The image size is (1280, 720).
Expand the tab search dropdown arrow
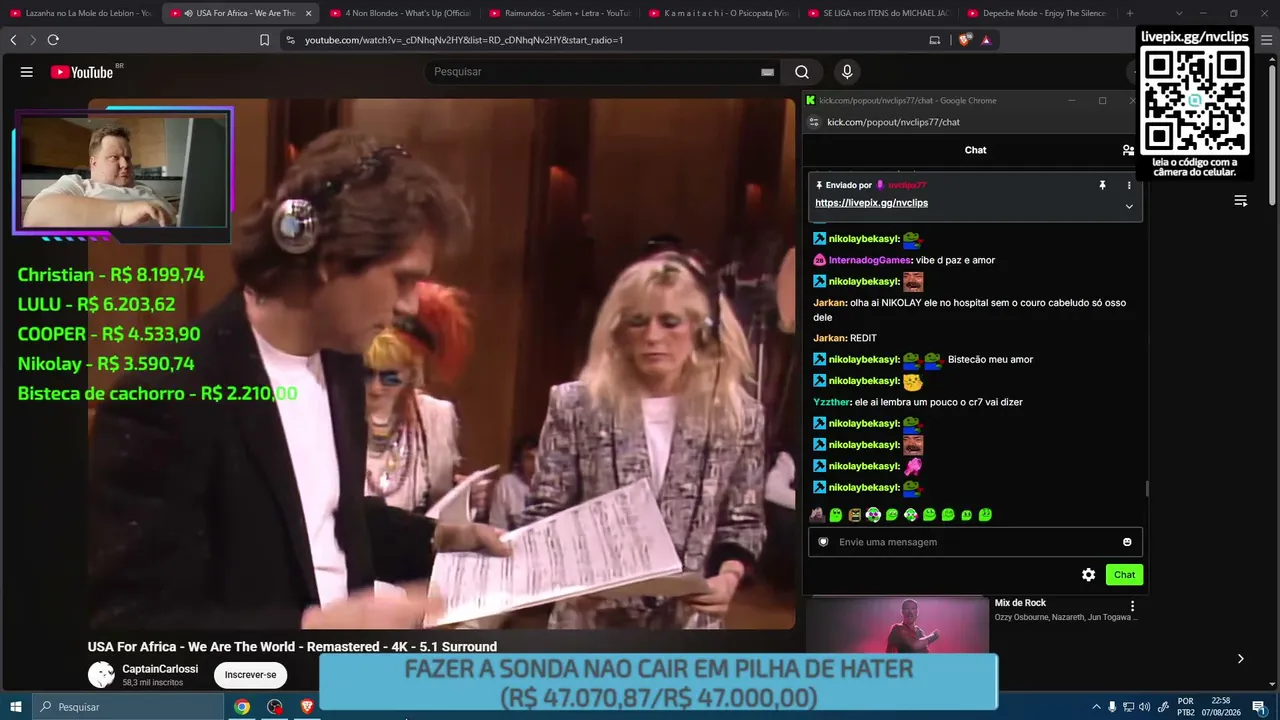[x=1179, y=13]
